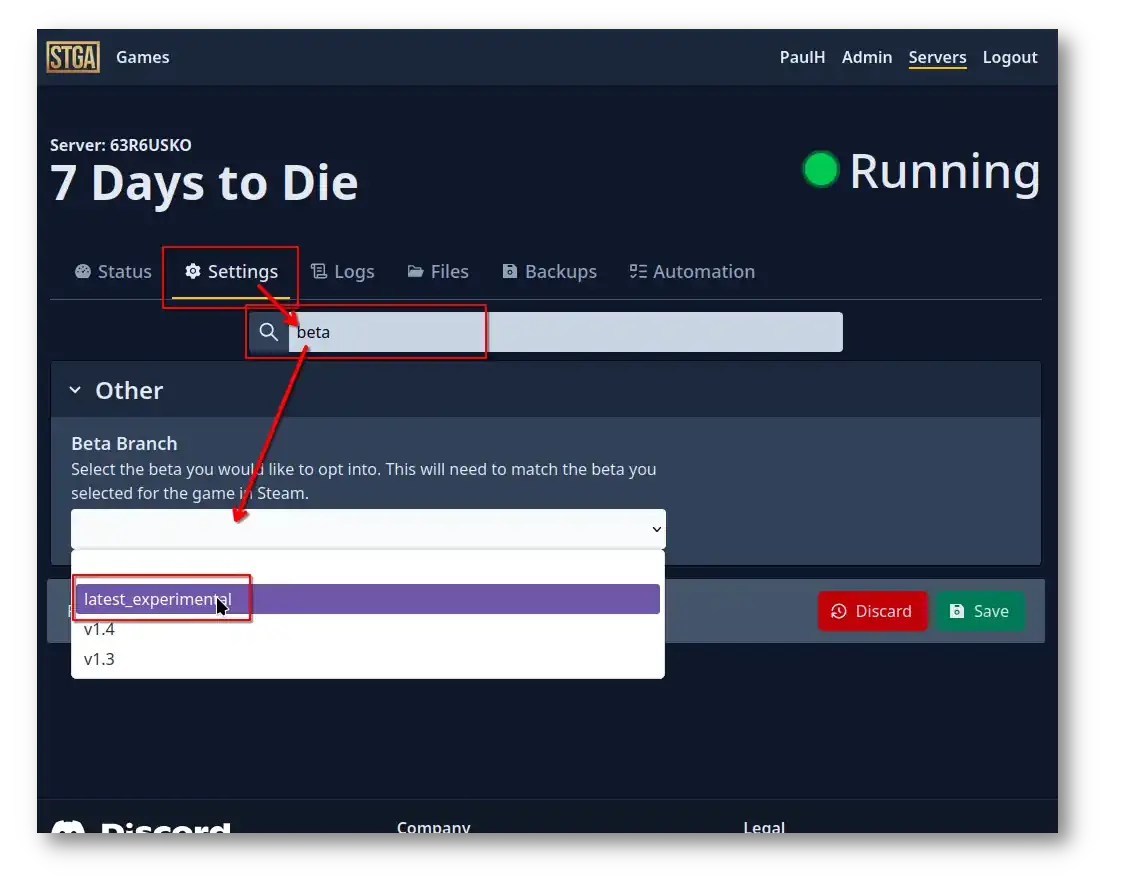Viewport: 1129px width, 884px height.
Task: Open the Servers page
Action: pos(937,57)
